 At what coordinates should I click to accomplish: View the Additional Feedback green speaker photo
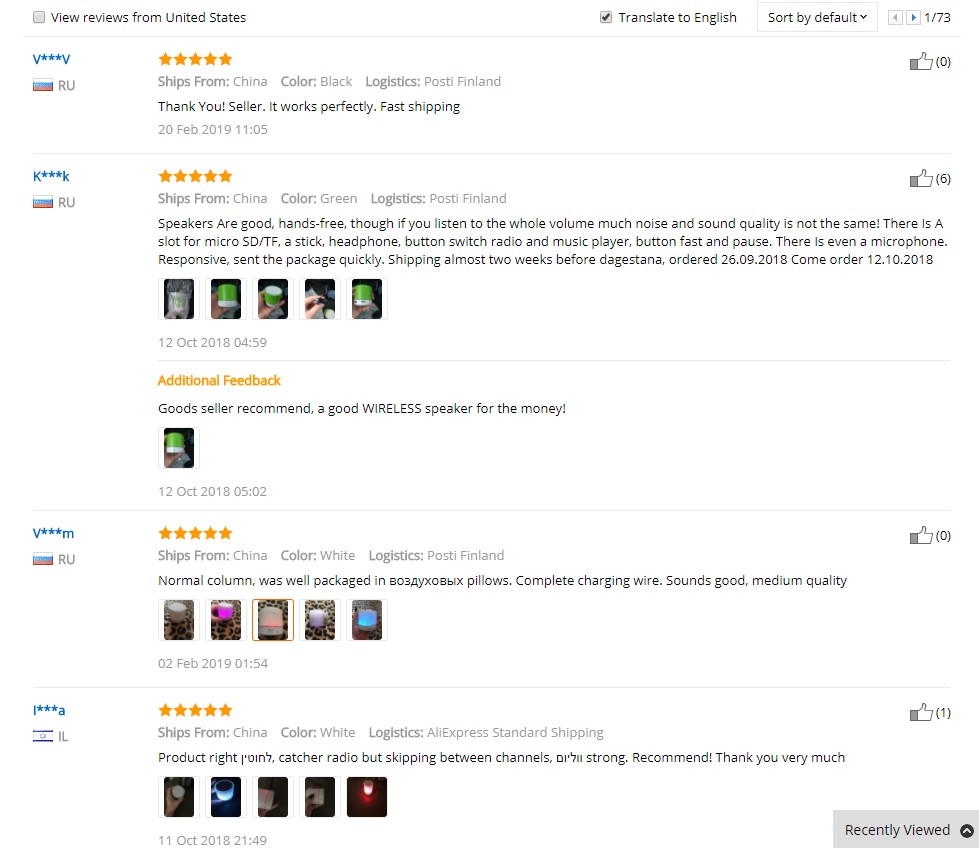[x=179, y=448]
